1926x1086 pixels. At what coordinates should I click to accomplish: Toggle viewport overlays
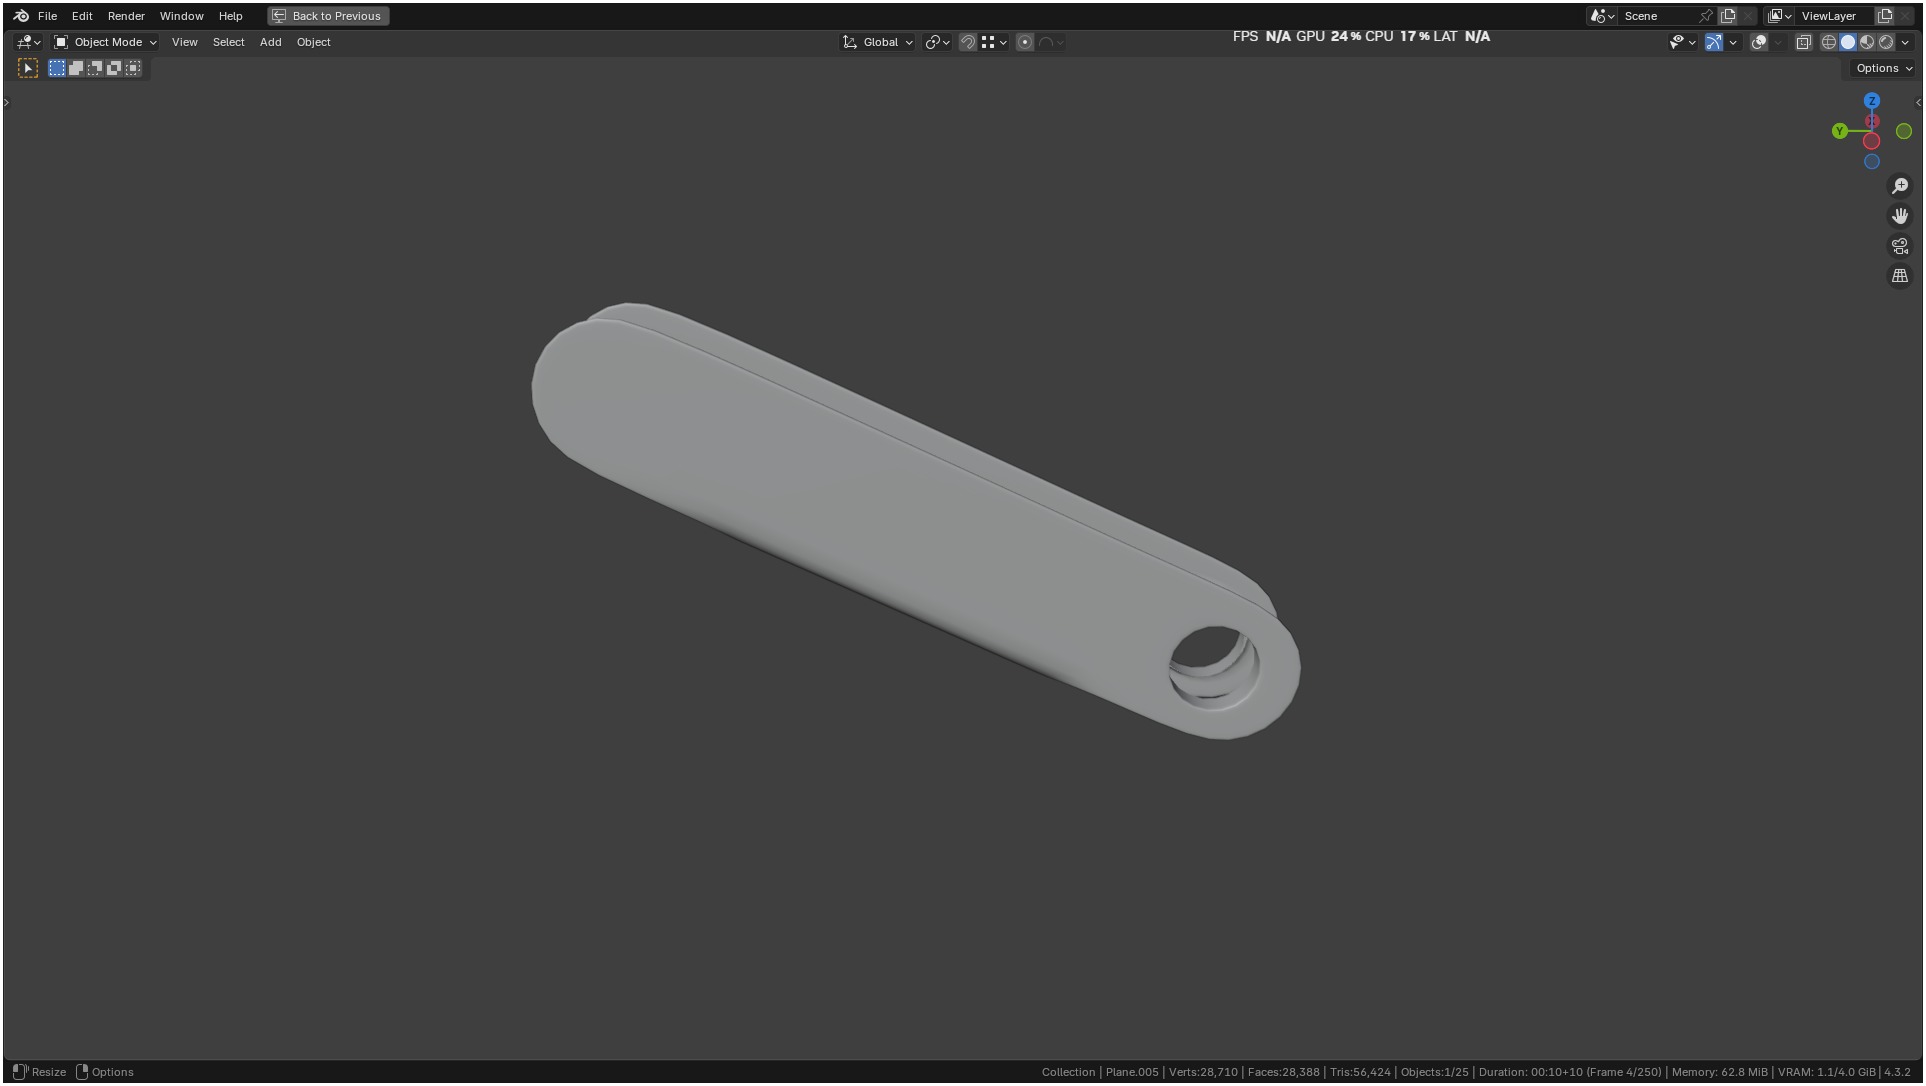point(1759,42)
